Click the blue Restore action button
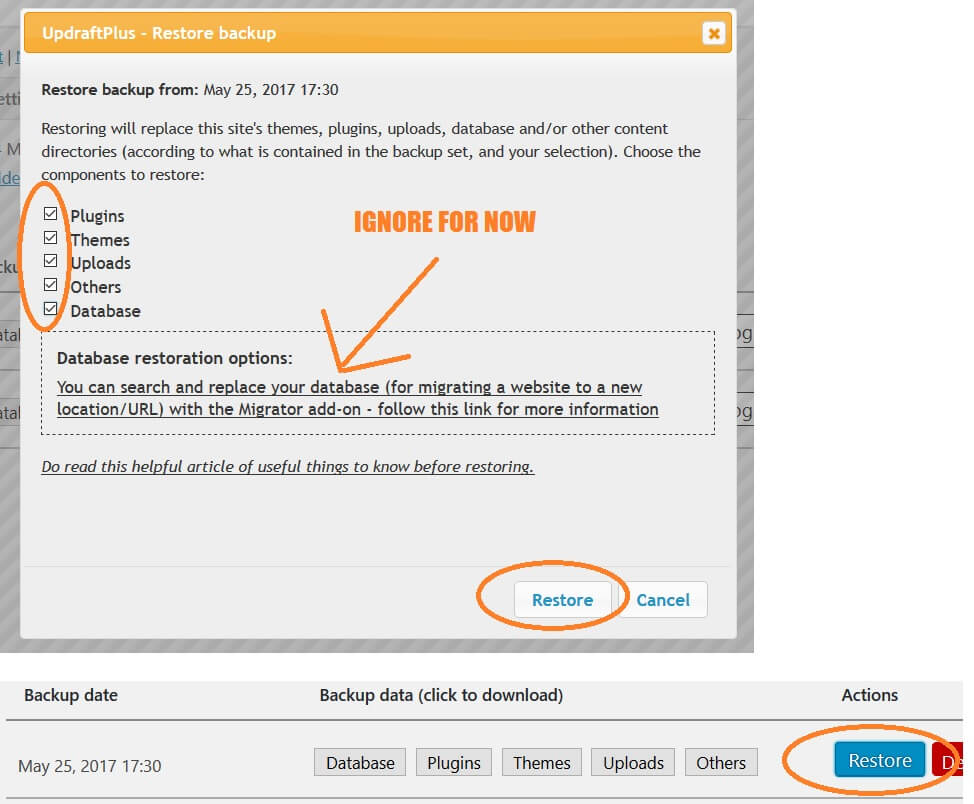The height and width of the screenshot is (804, 974). 880,760
